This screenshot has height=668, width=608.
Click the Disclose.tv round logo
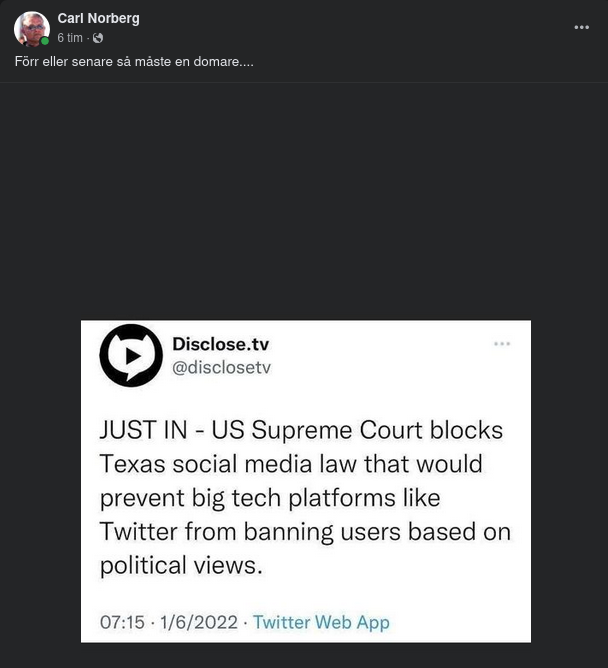coord(131,355)
